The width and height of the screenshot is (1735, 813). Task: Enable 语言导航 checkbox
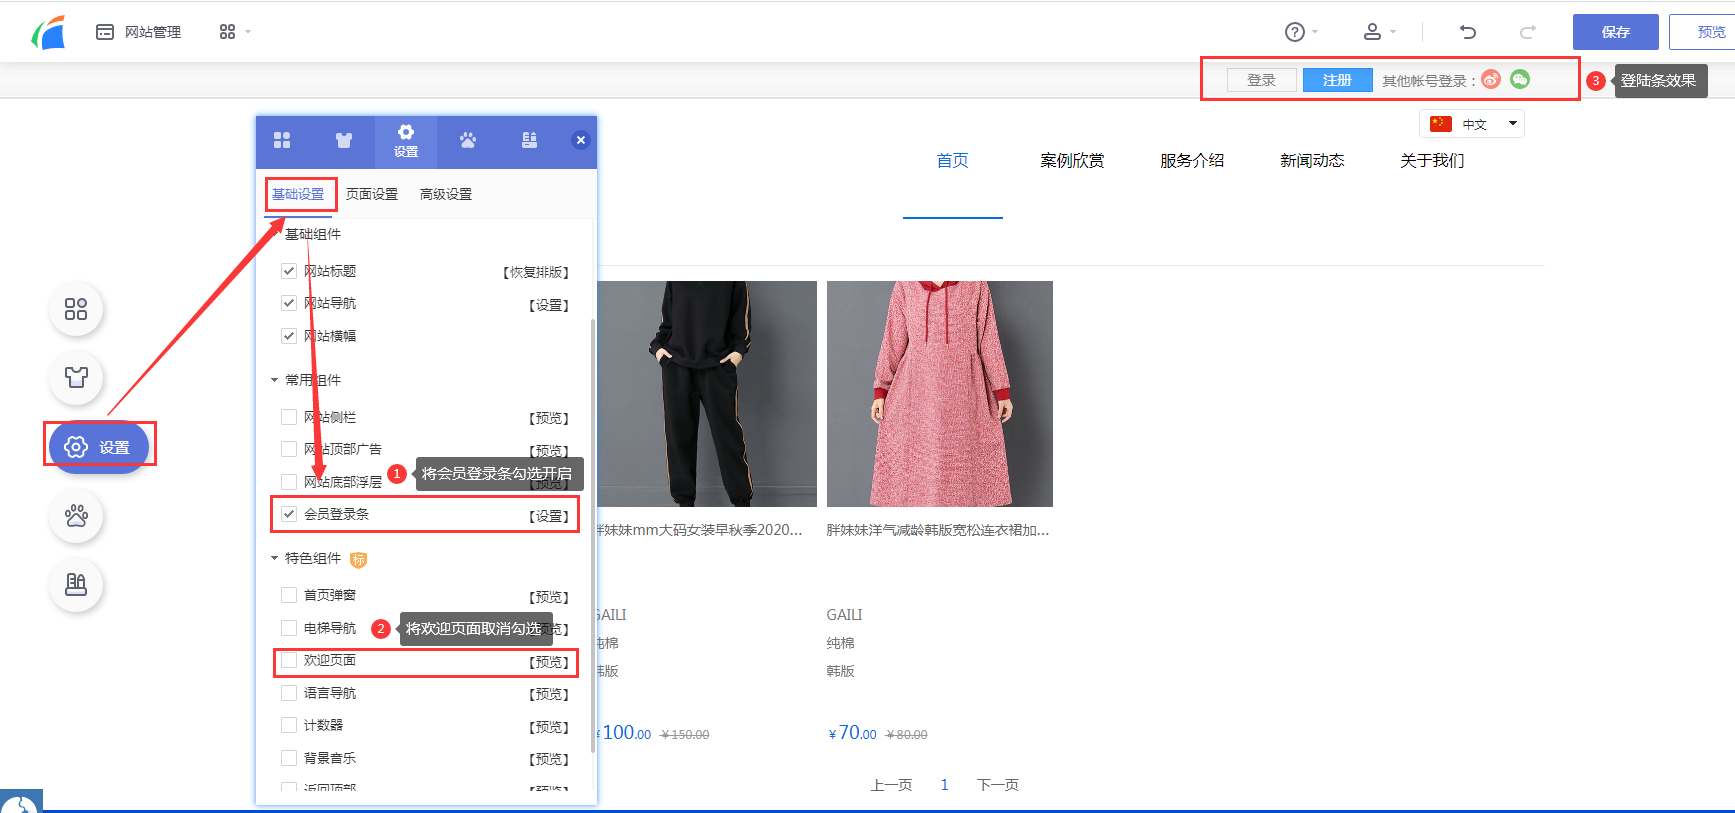289,693
